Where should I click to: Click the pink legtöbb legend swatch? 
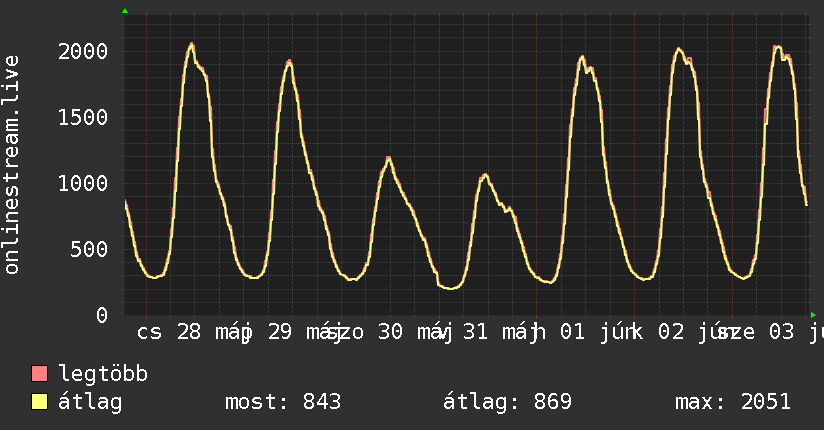(x=39, y=374)
